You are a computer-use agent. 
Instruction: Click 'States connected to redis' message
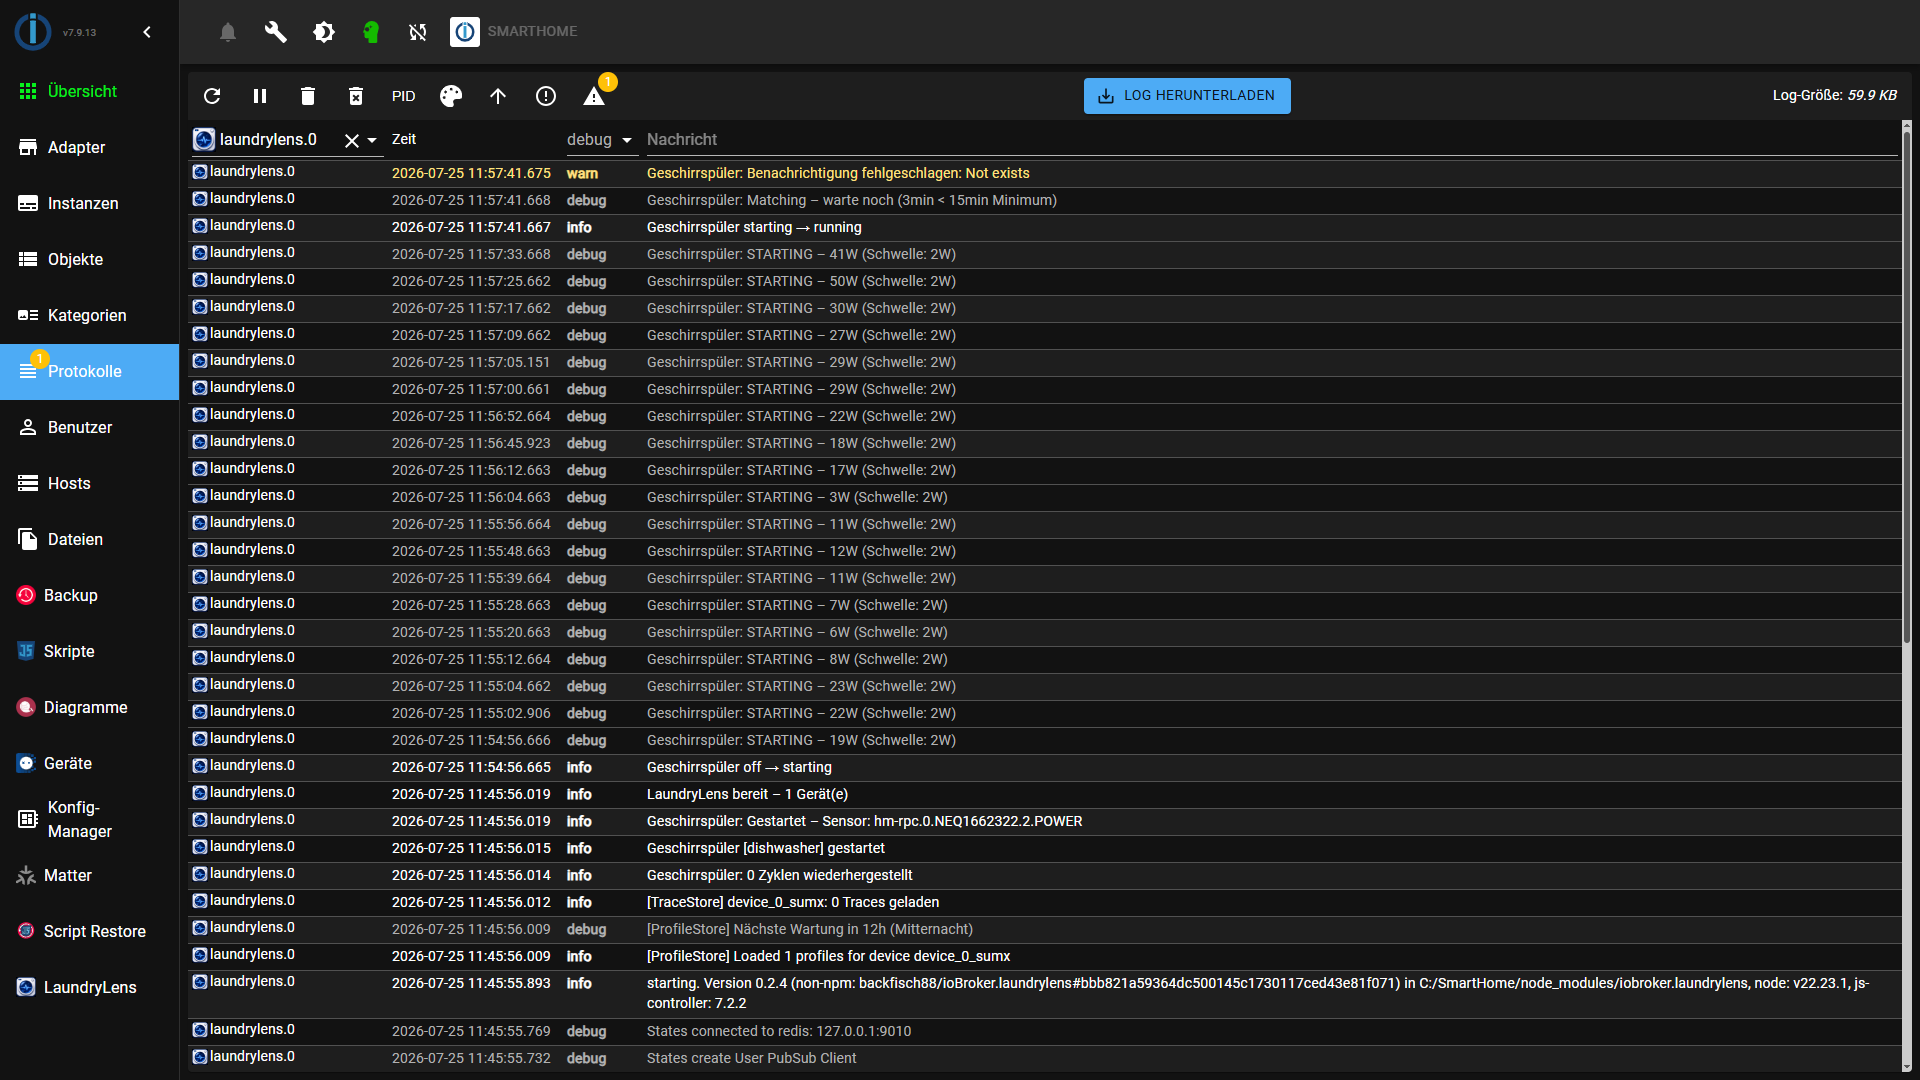click(x=779, y=1031)
